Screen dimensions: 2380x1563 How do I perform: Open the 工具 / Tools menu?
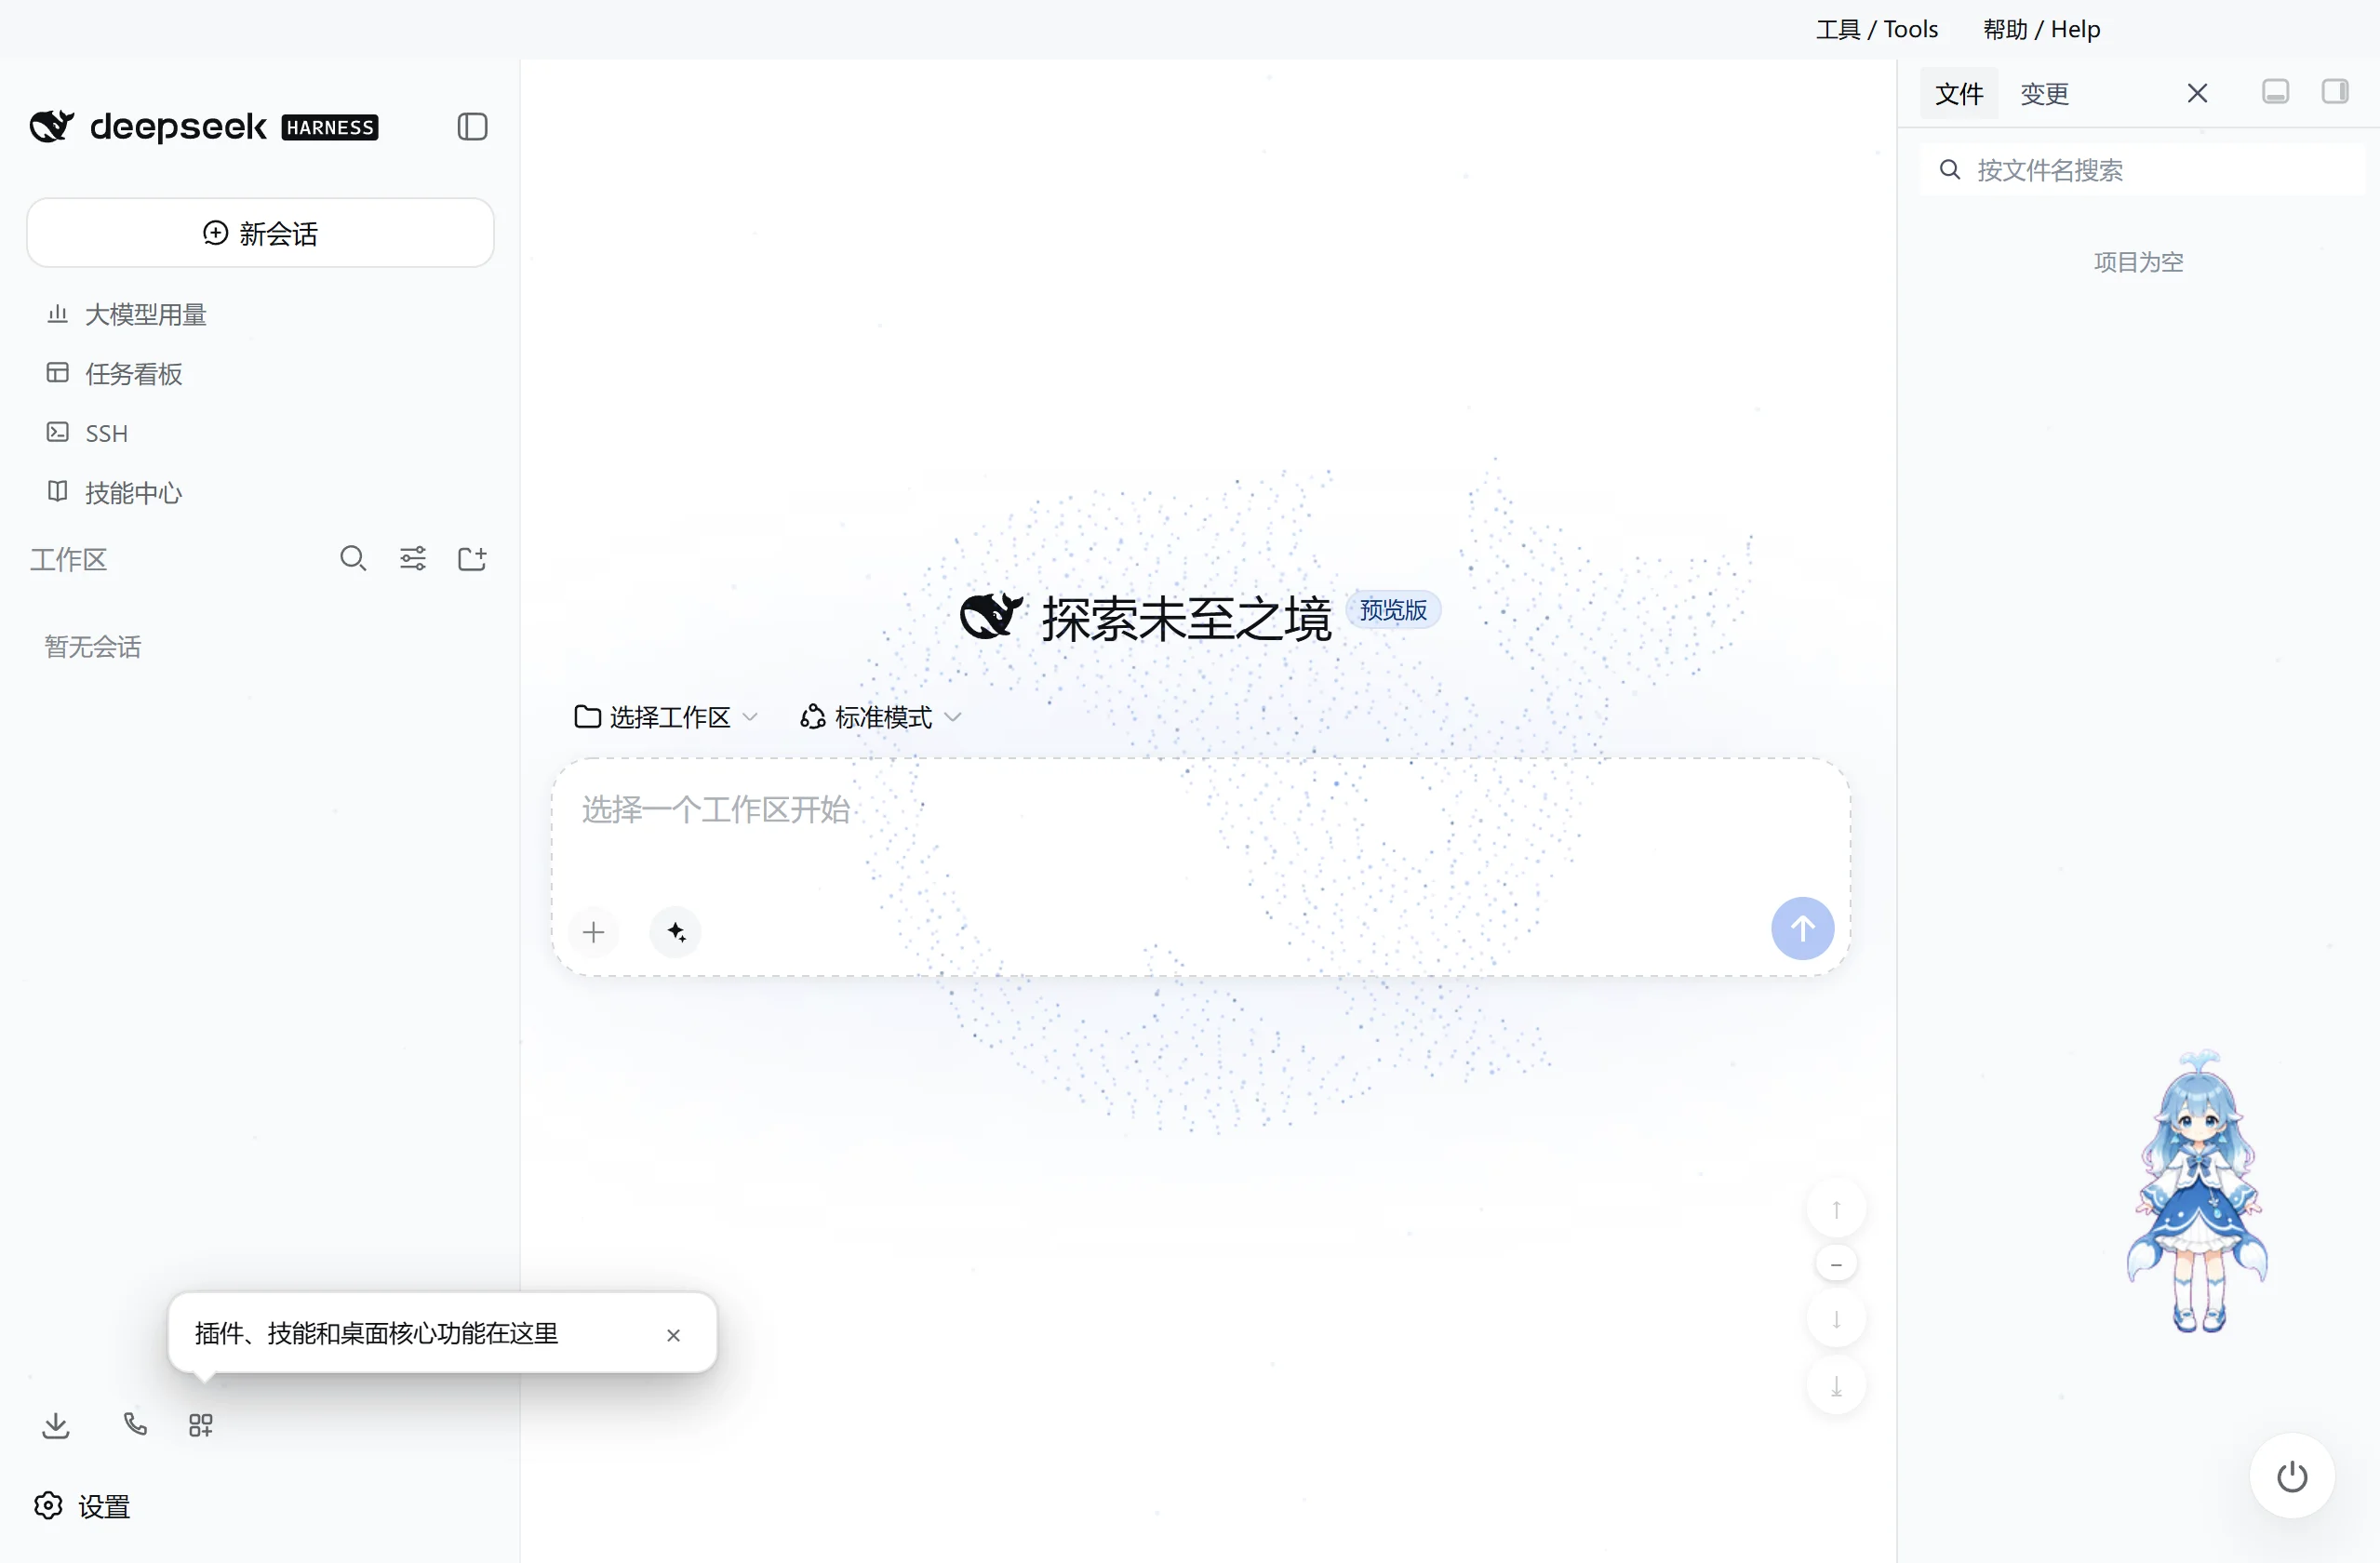[x=1877, y=29]
